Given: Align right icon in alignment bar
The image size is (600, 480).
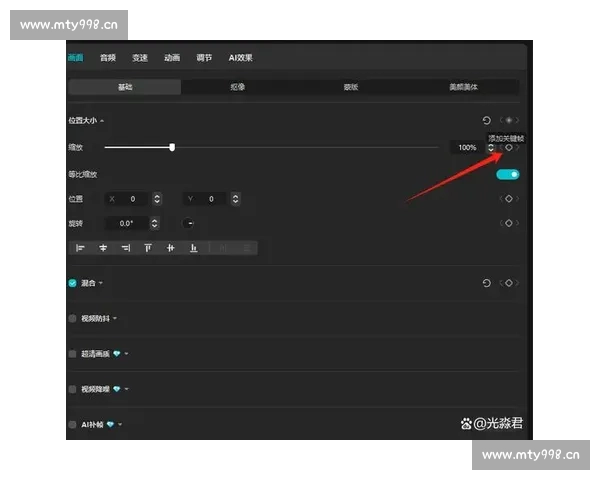Looking at the screenshot, I should pyautogui.click(x=126, y=248).
